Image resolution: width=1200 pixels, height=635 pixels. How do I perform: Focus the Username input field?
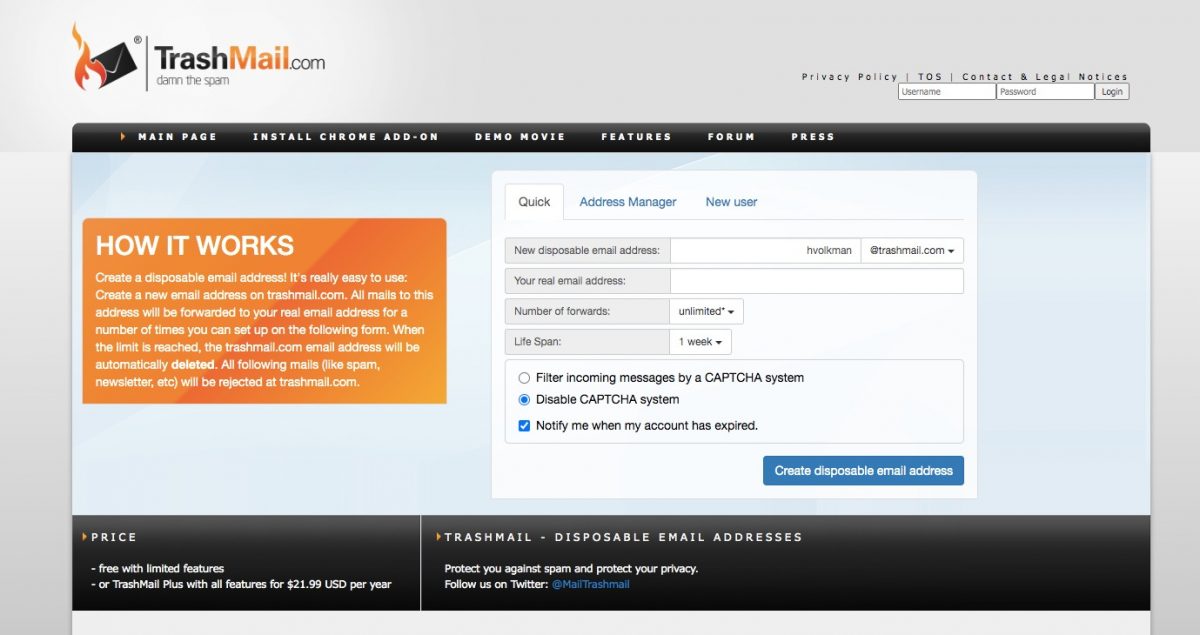(946, 92)
